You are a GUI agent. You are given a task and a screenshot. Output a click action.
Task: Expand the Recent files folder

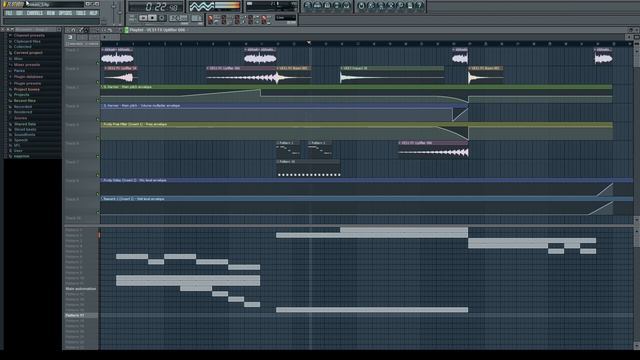(x=24, y=100)
